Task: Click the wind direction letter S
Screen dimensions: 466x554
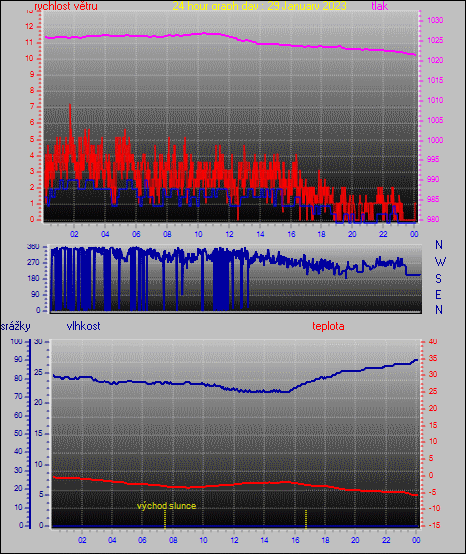Action: click(438, 279)
